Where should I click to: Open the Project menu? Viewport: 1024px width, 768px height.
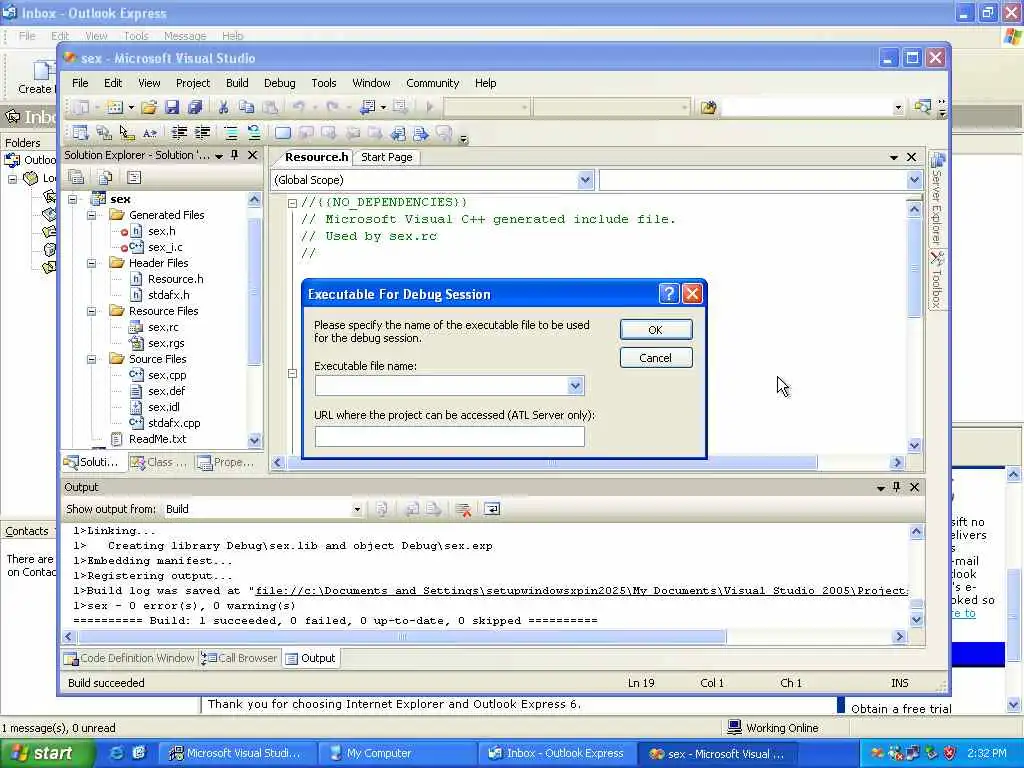193,83
